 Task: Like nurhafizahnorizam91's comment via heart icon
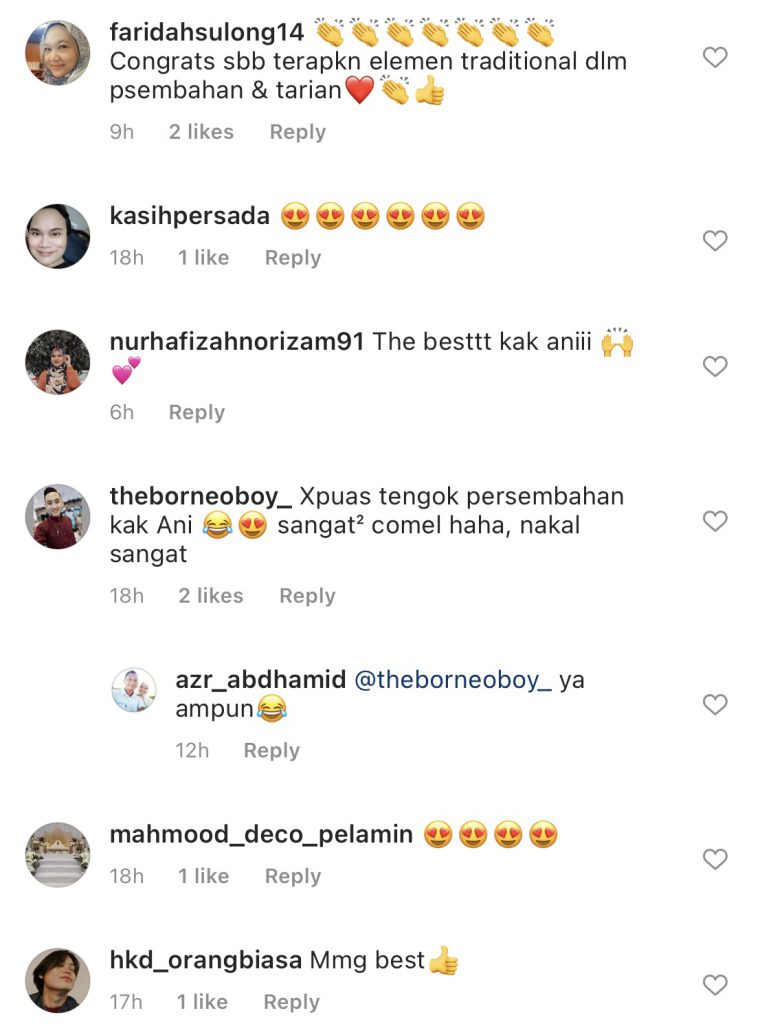715,366
